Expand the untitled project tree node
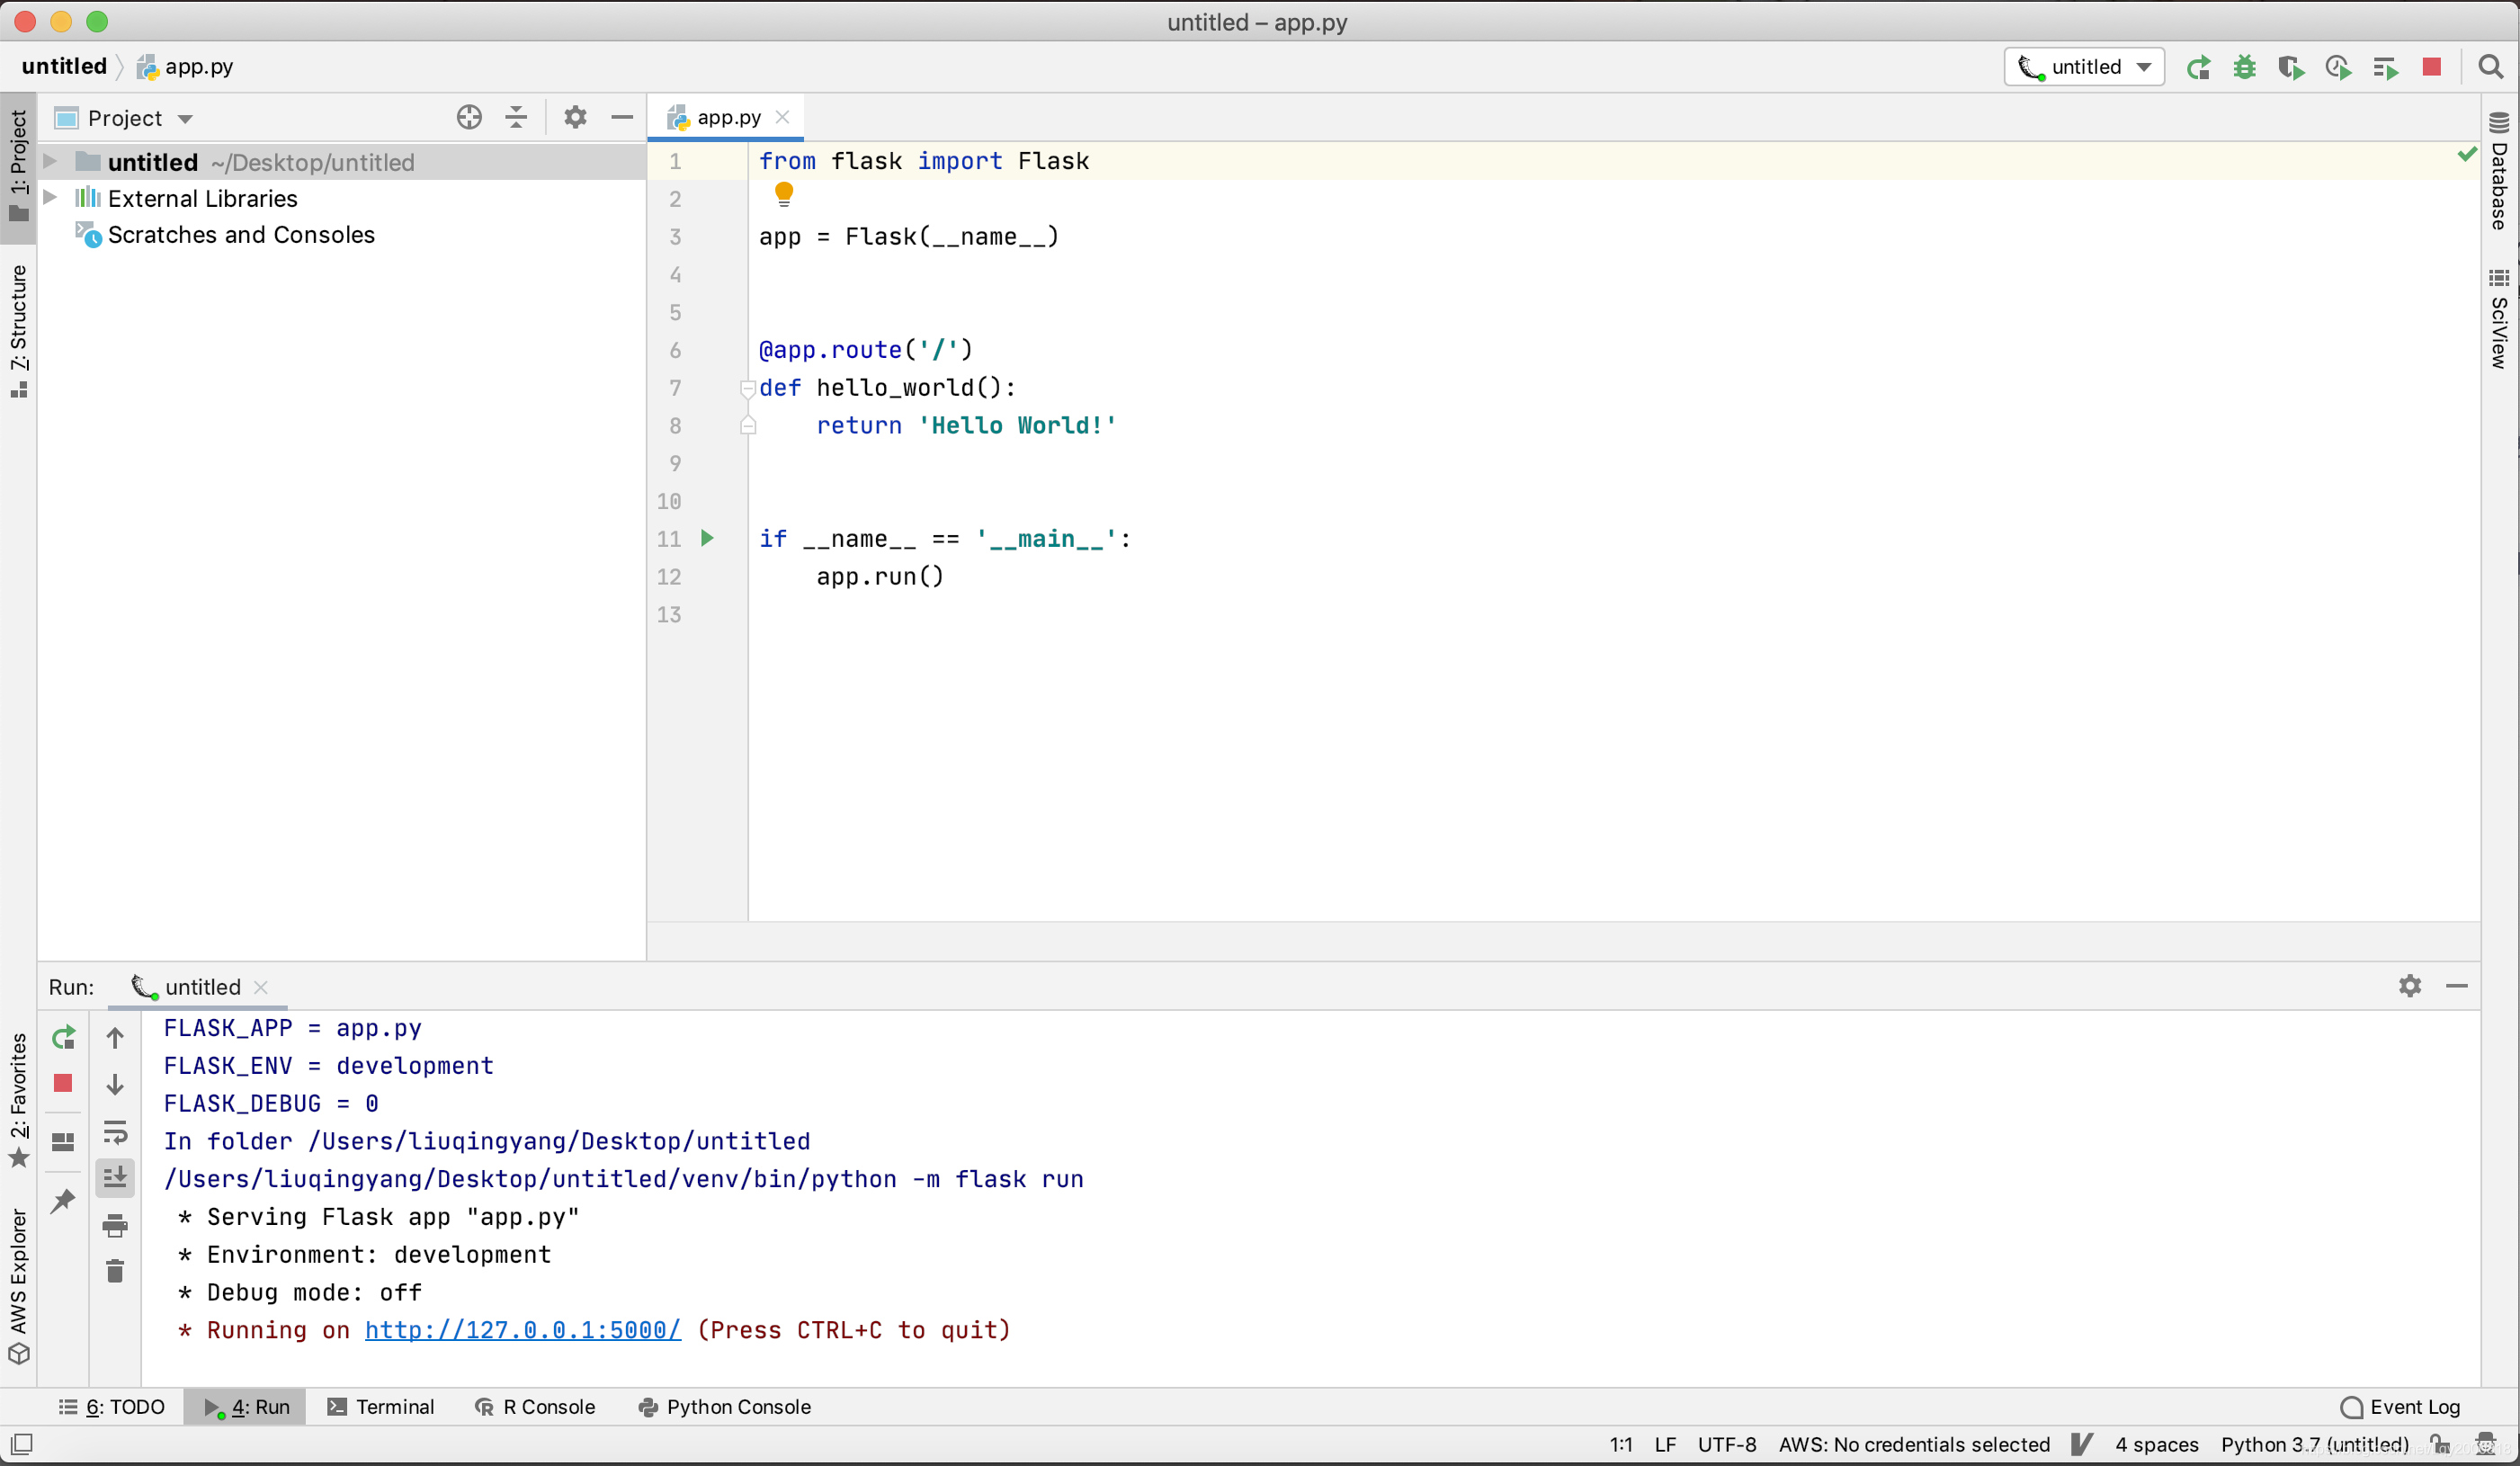The image size is (2520, 1466). 52,162
